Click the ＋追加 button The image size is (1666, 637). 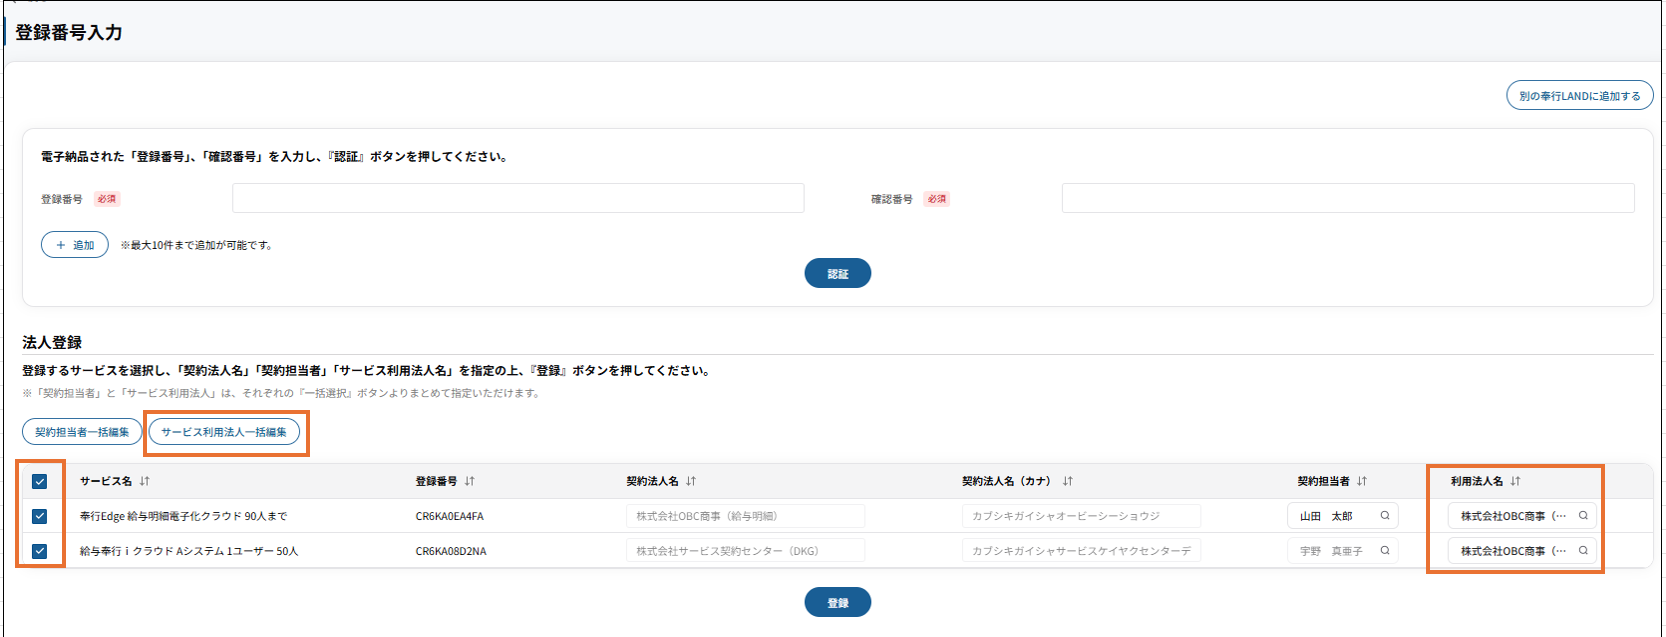pyautogui.click(x=75, y=245)
